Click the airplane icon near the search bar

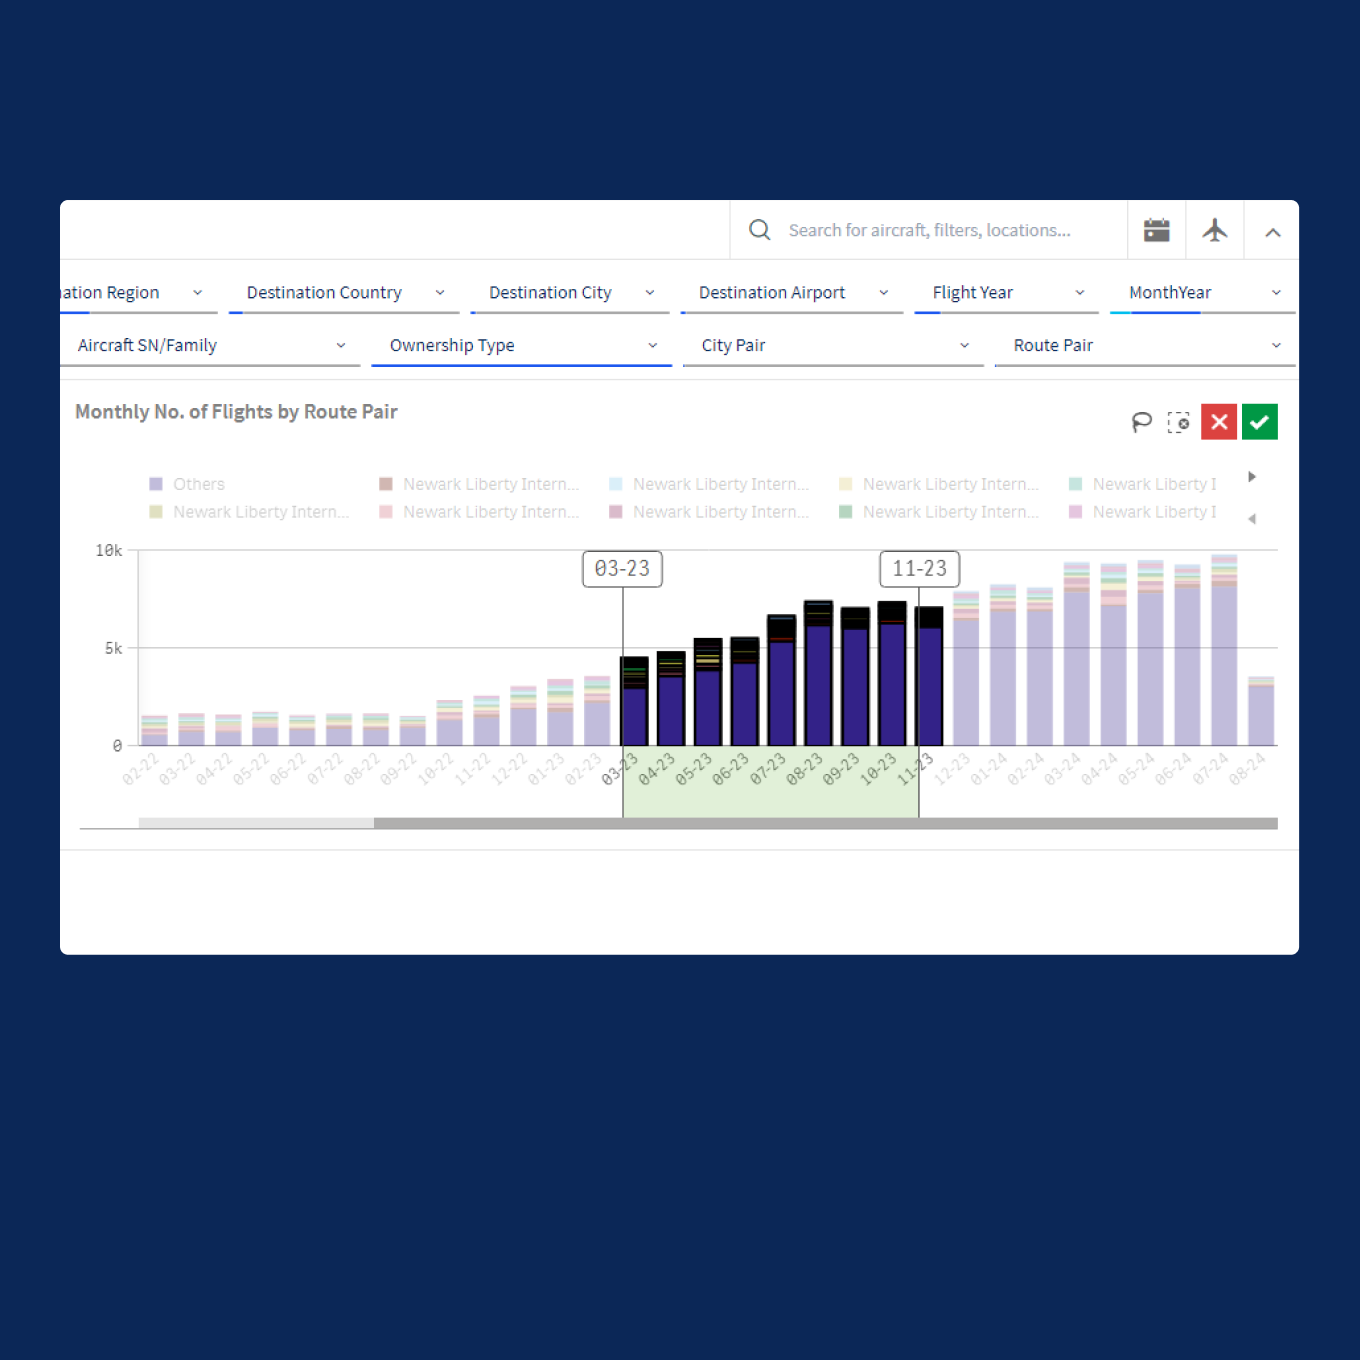[x=1215, y=229]
